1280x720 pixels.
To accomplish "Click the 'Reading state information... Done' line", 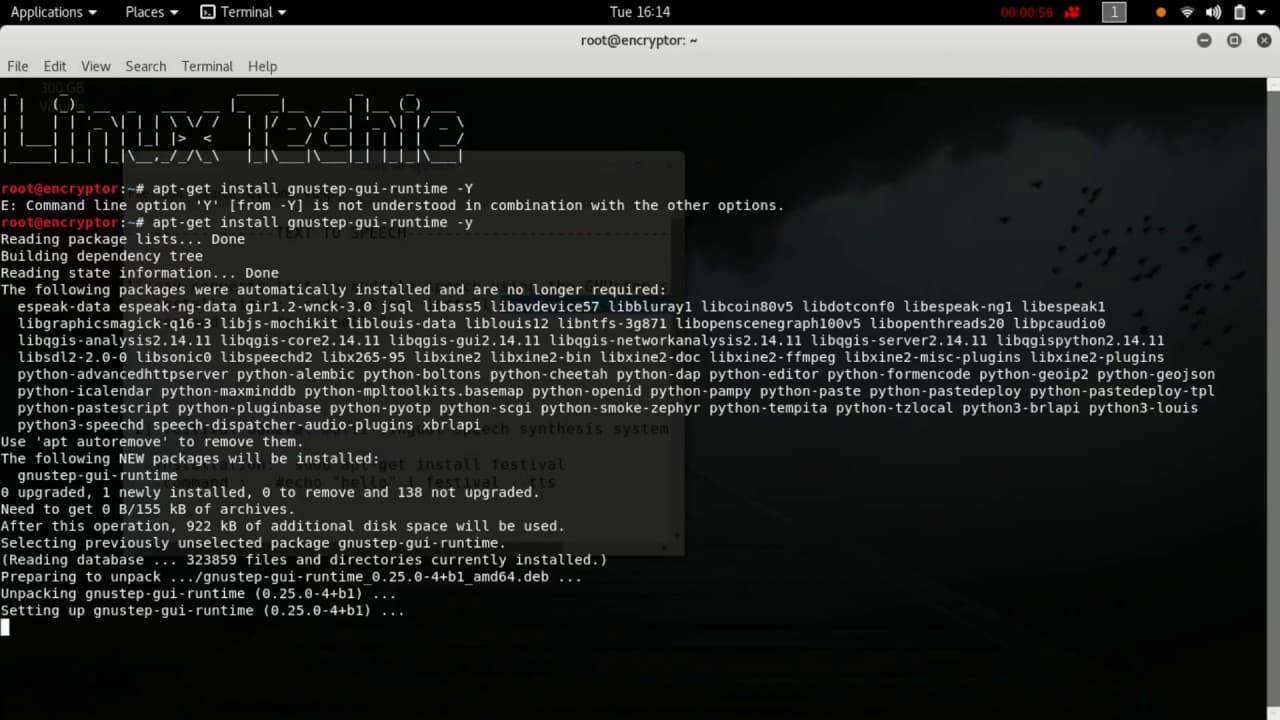I will (140, 273).
